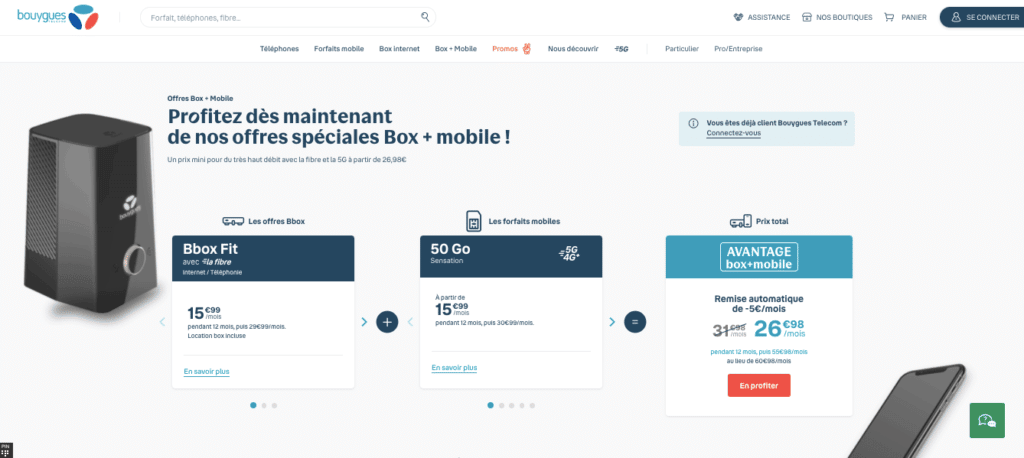The image size is (1024, 458).
Task: Click the 50 Go Sensation card header
Action: tap(511, 256)
